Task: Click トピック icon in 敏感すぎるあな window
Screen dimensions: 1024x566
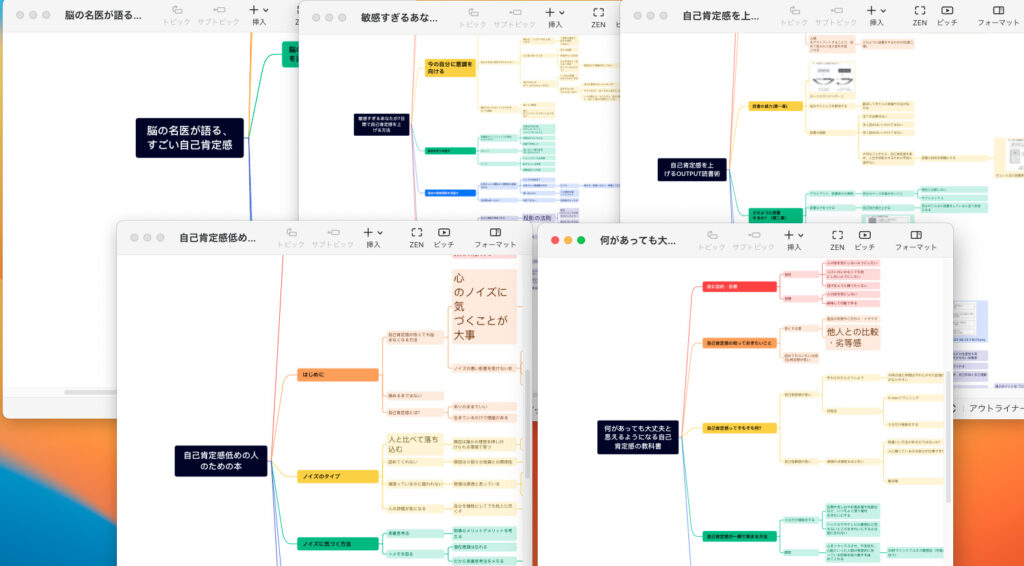Action: click(472, 16)
